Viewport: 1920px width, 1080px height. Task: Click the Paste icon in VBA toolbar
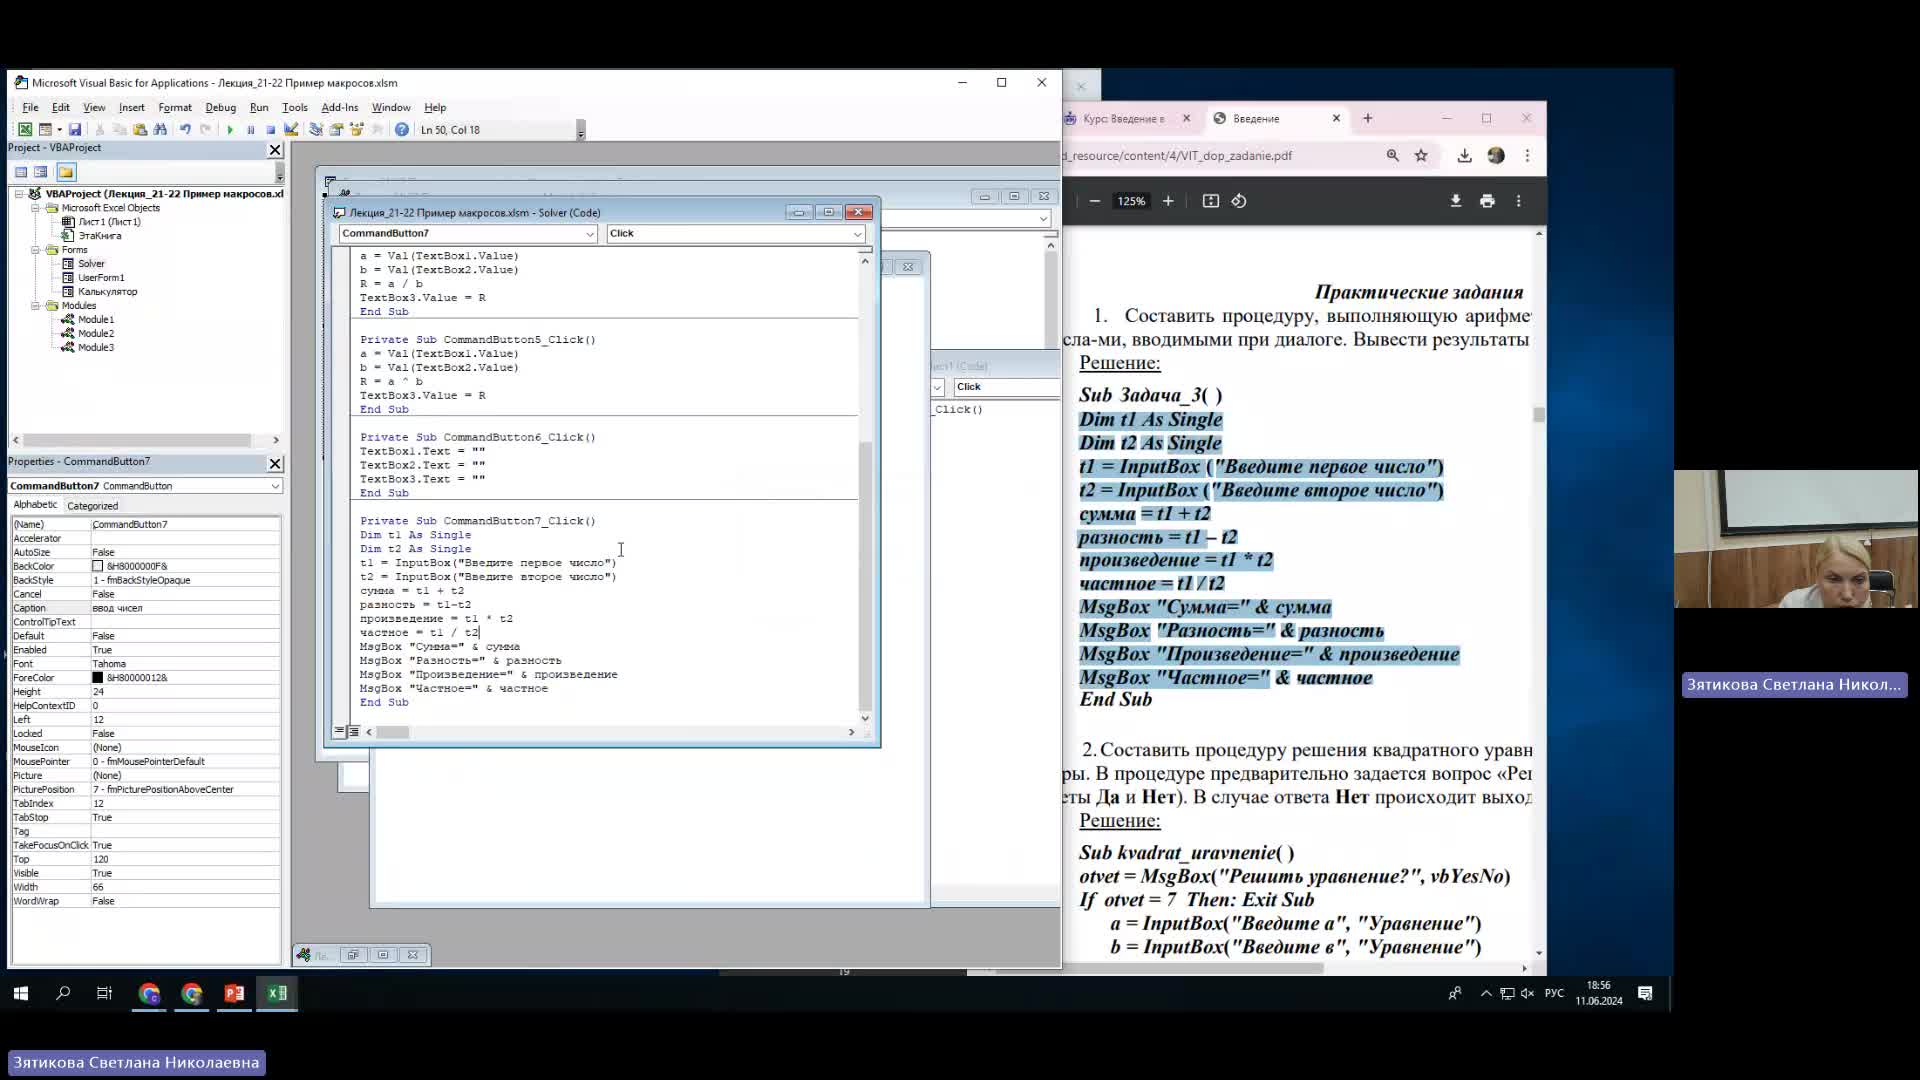tap(140, 130)
